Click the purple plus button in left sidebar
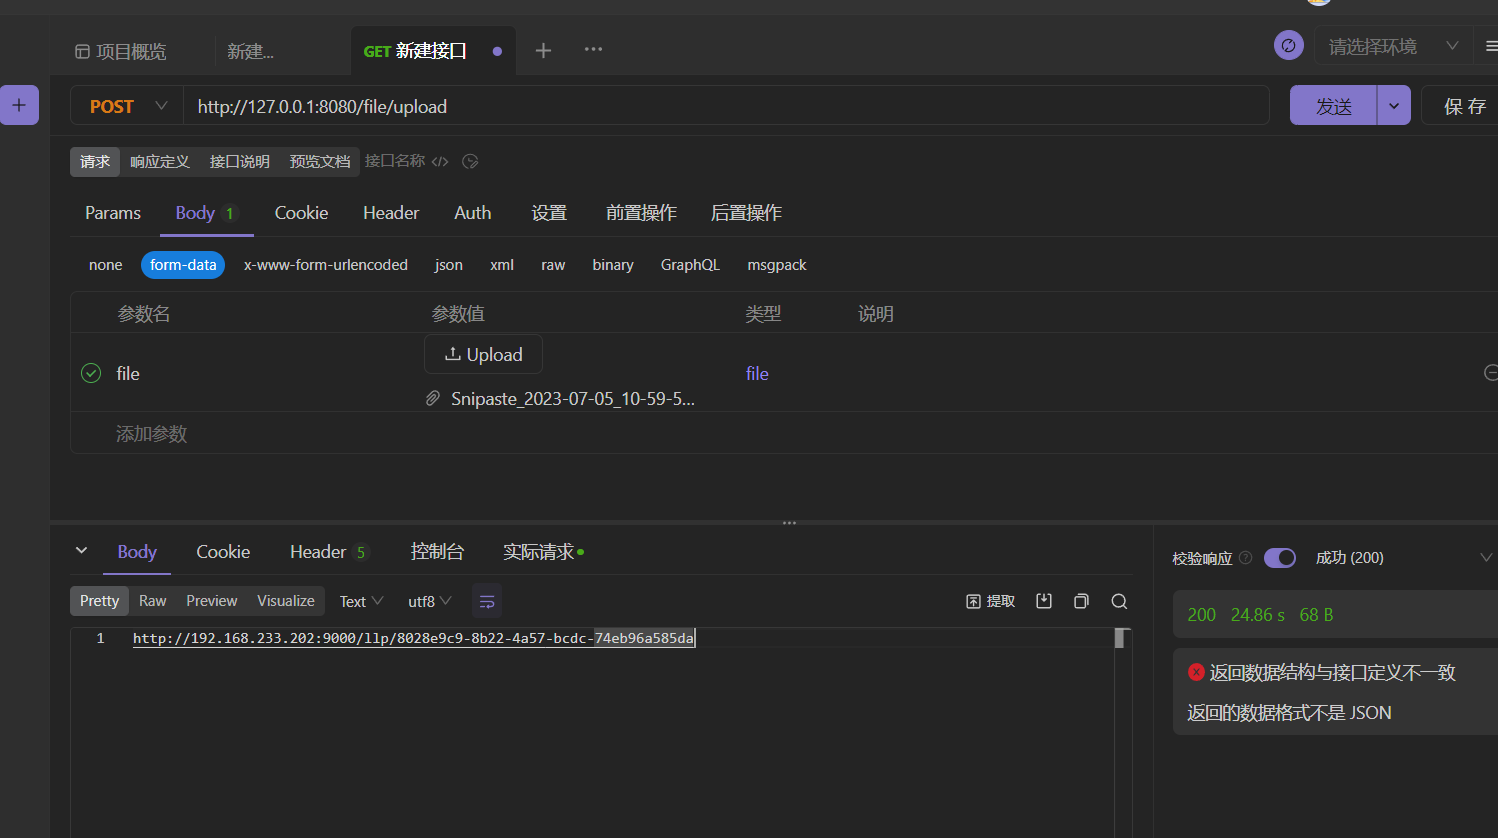Screen dimensions: 1498x838 [x=19, y=105]
